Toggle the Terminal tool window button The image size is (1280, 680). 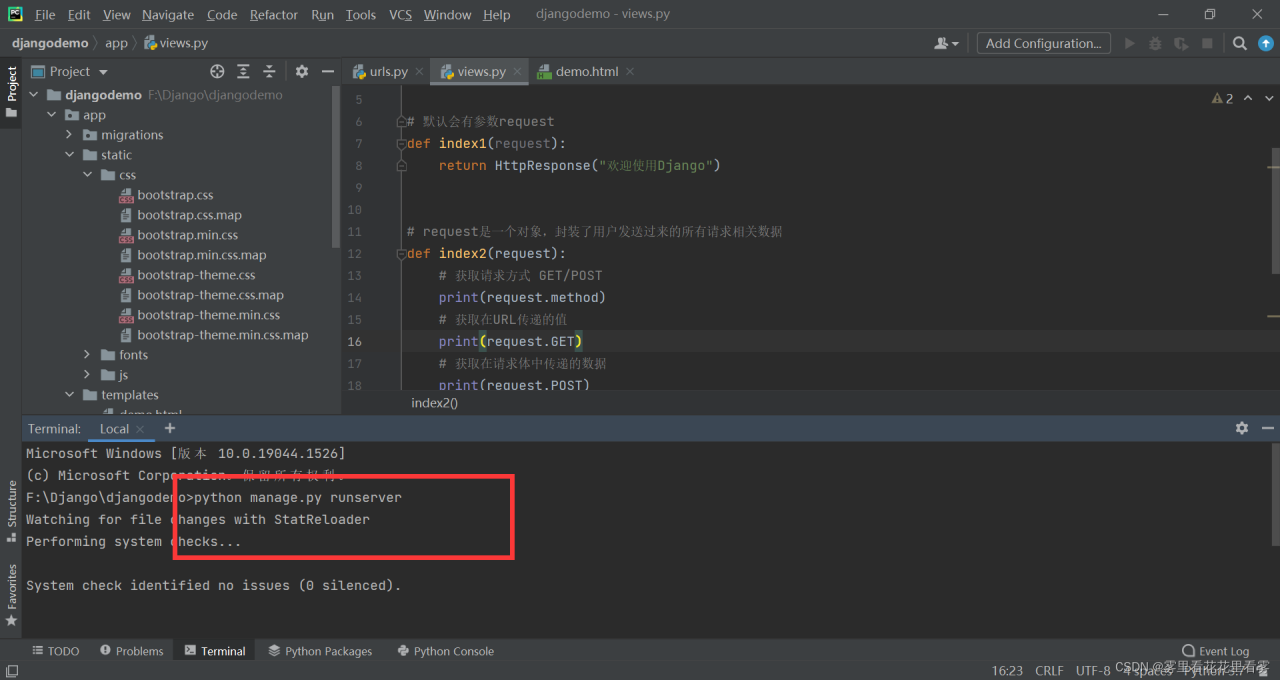pyautogui.click(x=215, y=651)
